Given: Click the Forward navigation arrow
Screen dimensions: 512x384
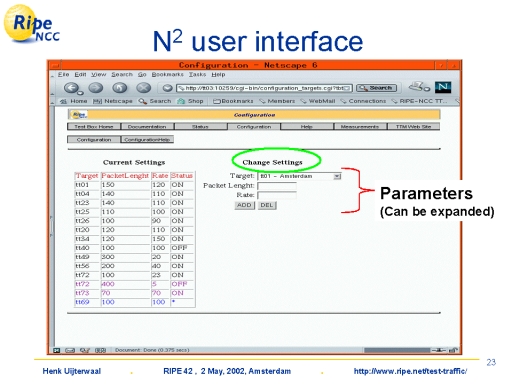Looking at the screenshot, I should click(96, 88).
